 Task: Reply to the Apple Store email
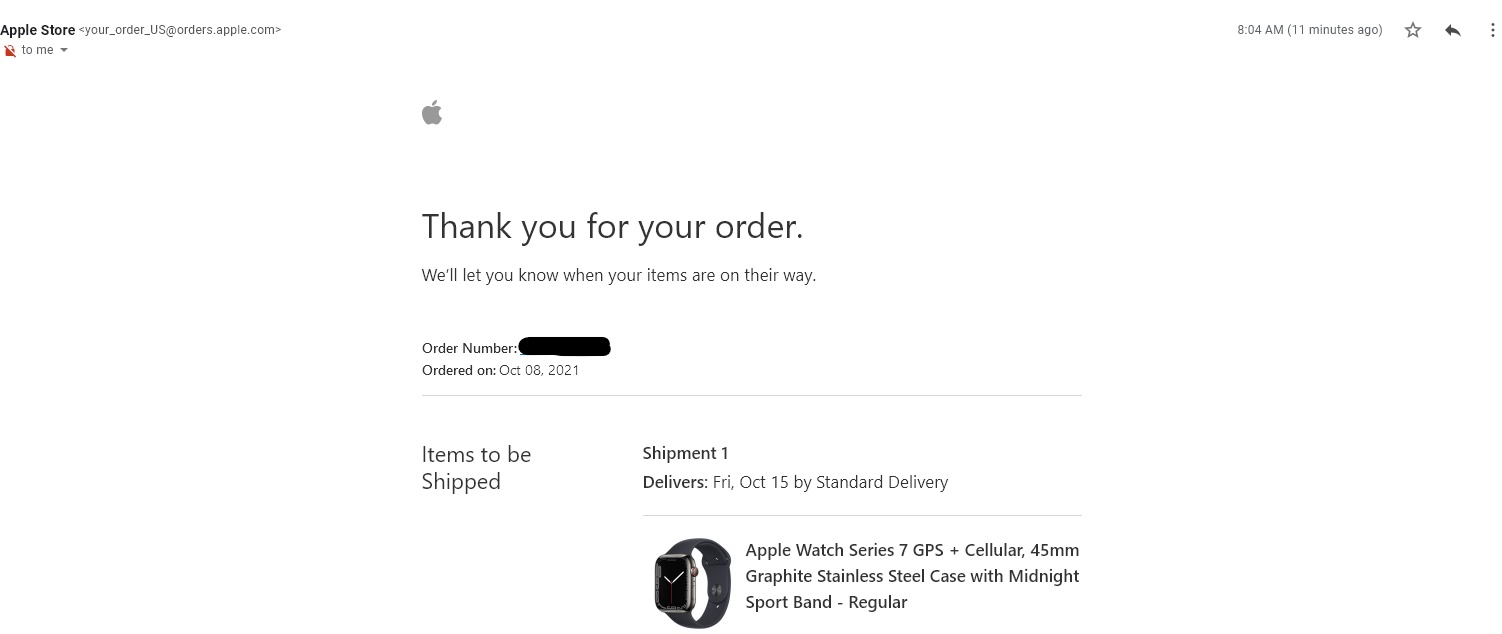click(x=1453, y=30)
